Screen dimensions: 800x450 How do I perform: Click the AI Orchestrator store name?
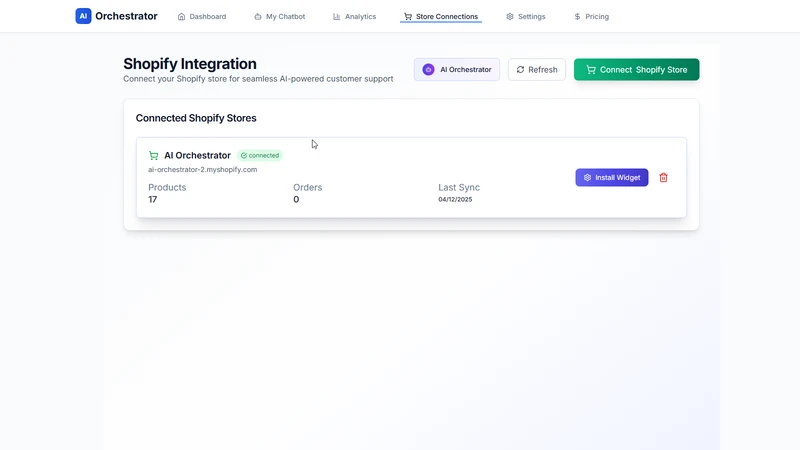click(197, 156)
